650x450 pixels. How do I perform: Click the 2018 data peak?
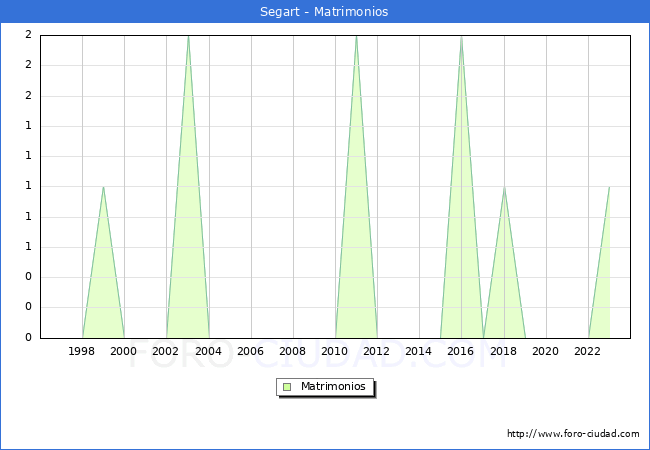(x=504, y=187)
